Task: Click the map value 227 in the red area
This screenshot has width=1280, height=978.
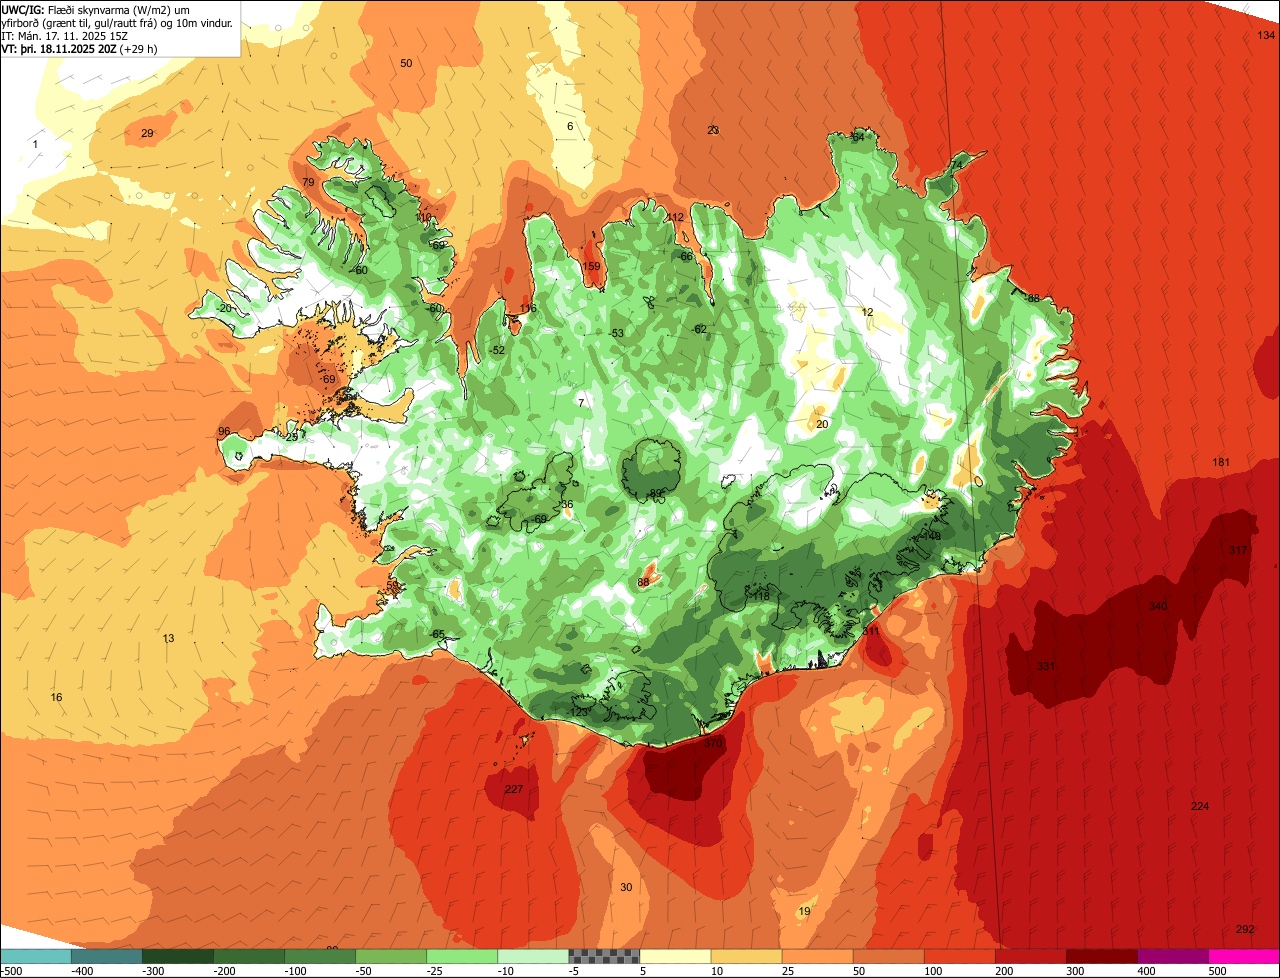Action: (x=513, y=789)
